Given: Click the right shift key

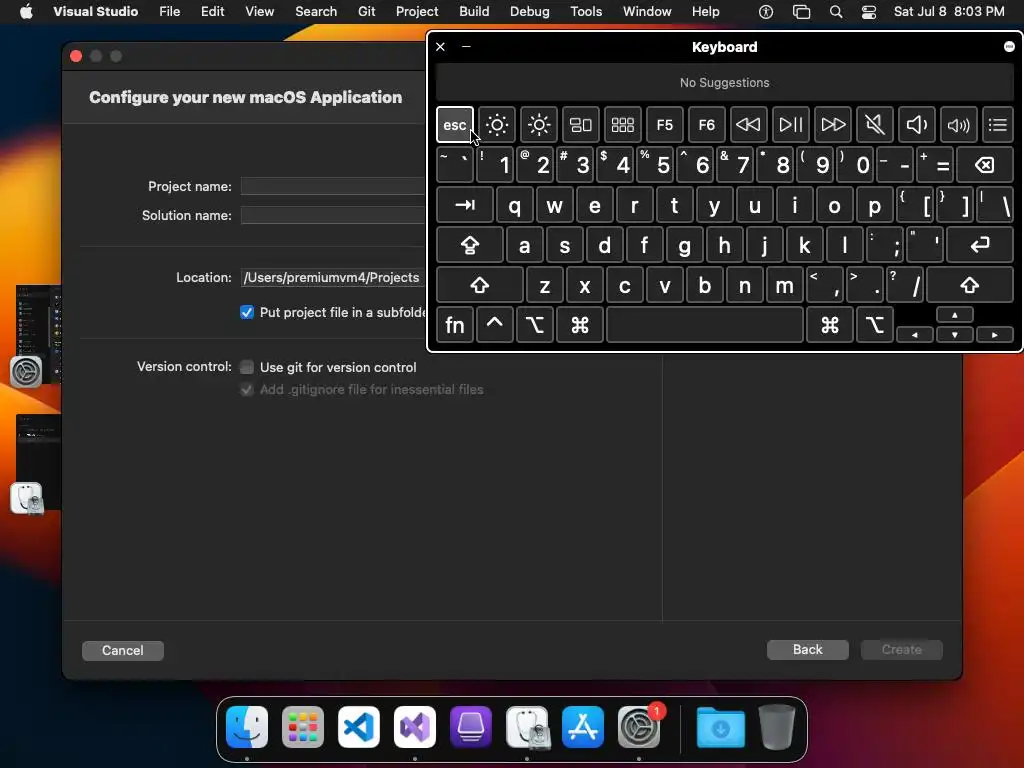Looking at the screenshot, I should 970,285.
